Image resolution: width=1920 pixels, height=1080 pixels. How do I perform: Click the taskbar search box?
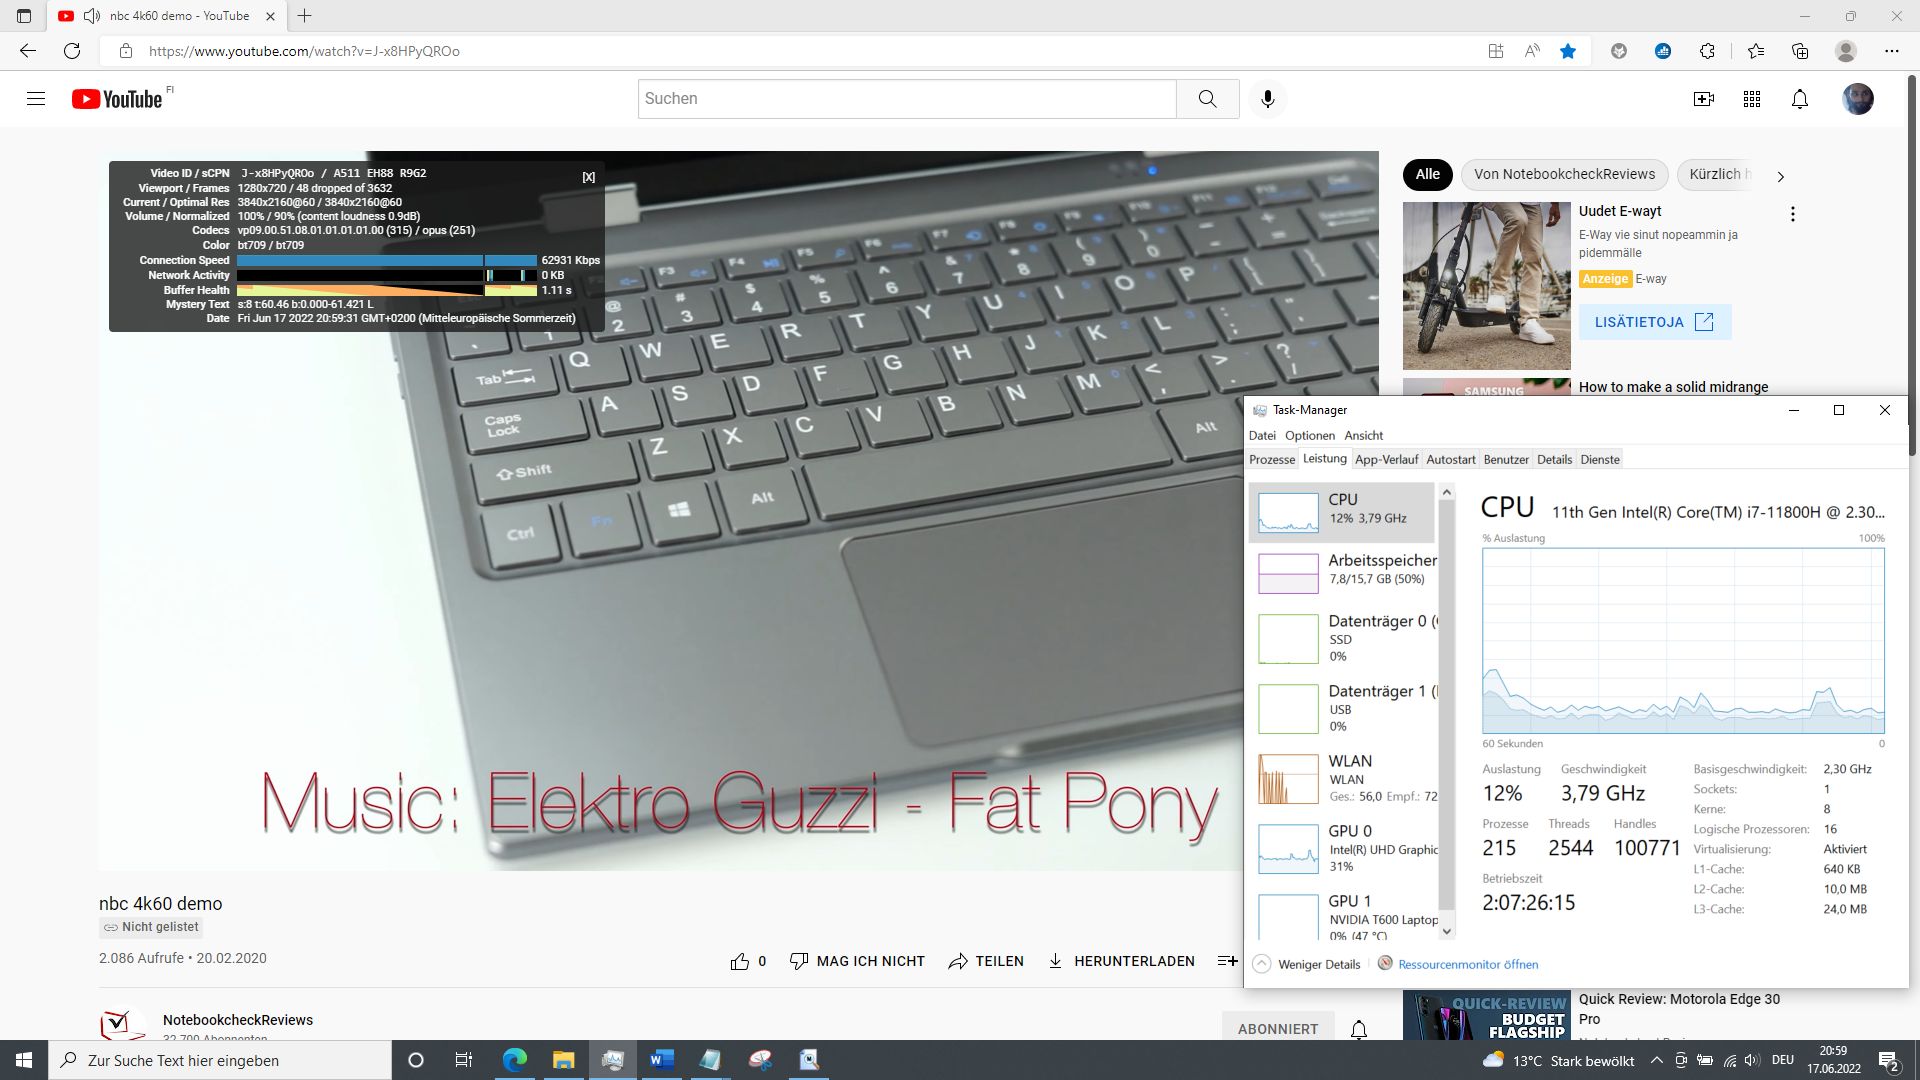(x=220, y=1060)
